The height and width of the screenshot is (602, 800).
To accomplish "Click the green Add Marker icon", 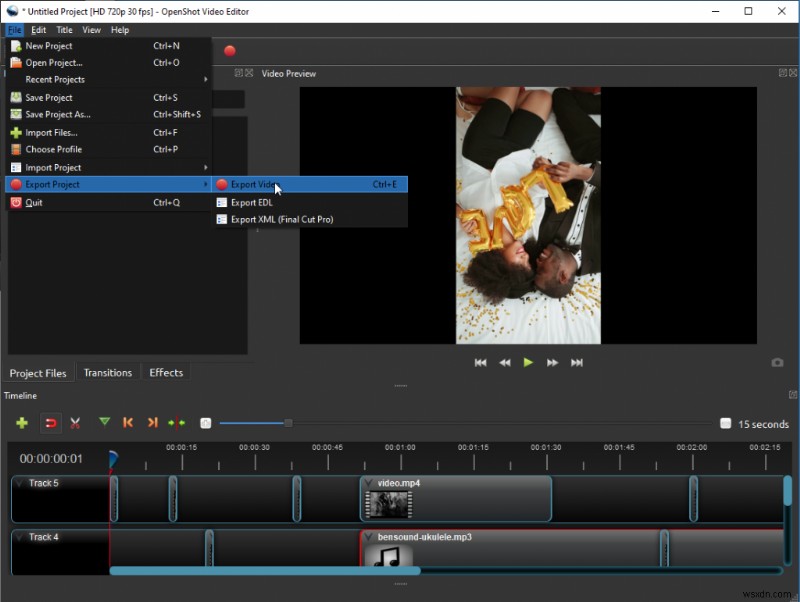I will tap(104, 423).
